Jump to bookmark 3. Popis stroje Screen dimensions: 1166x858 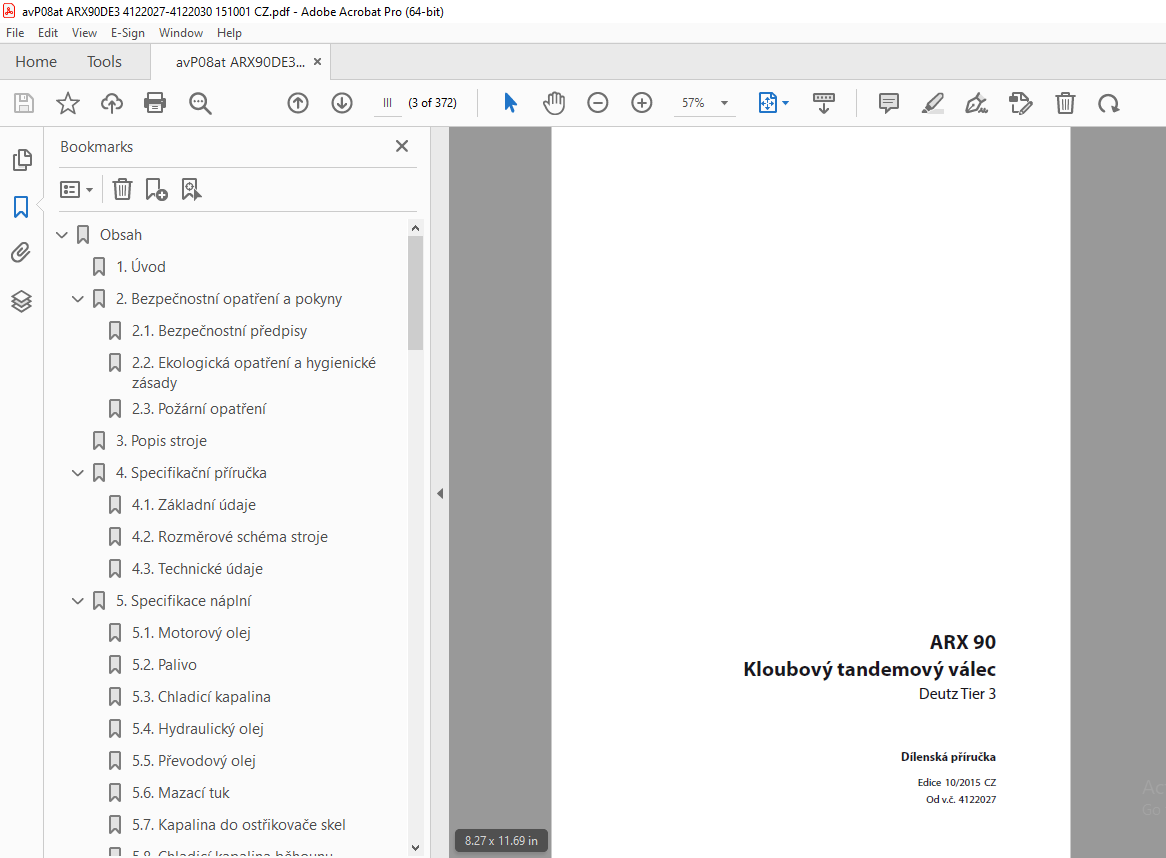161,441
